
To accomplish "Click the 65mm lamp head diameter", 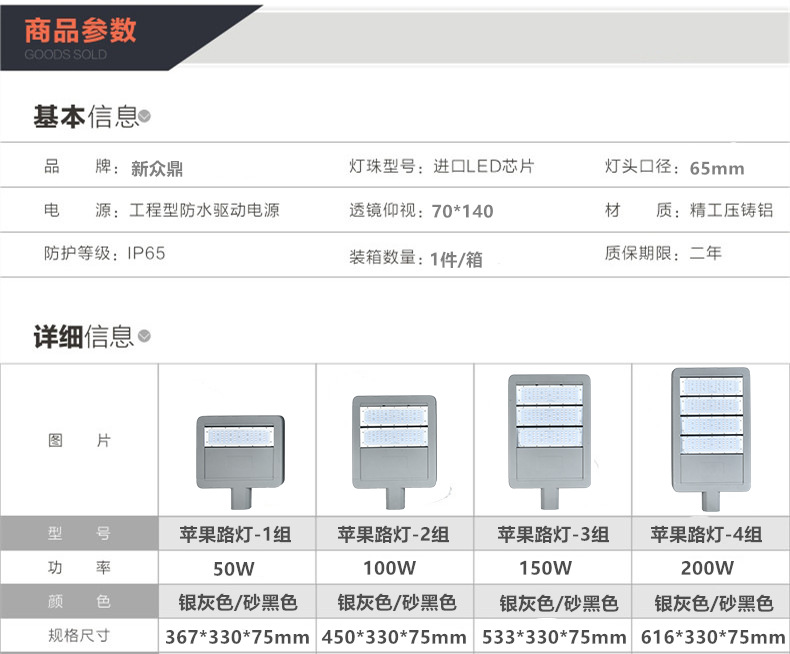I will click(717, 168).
